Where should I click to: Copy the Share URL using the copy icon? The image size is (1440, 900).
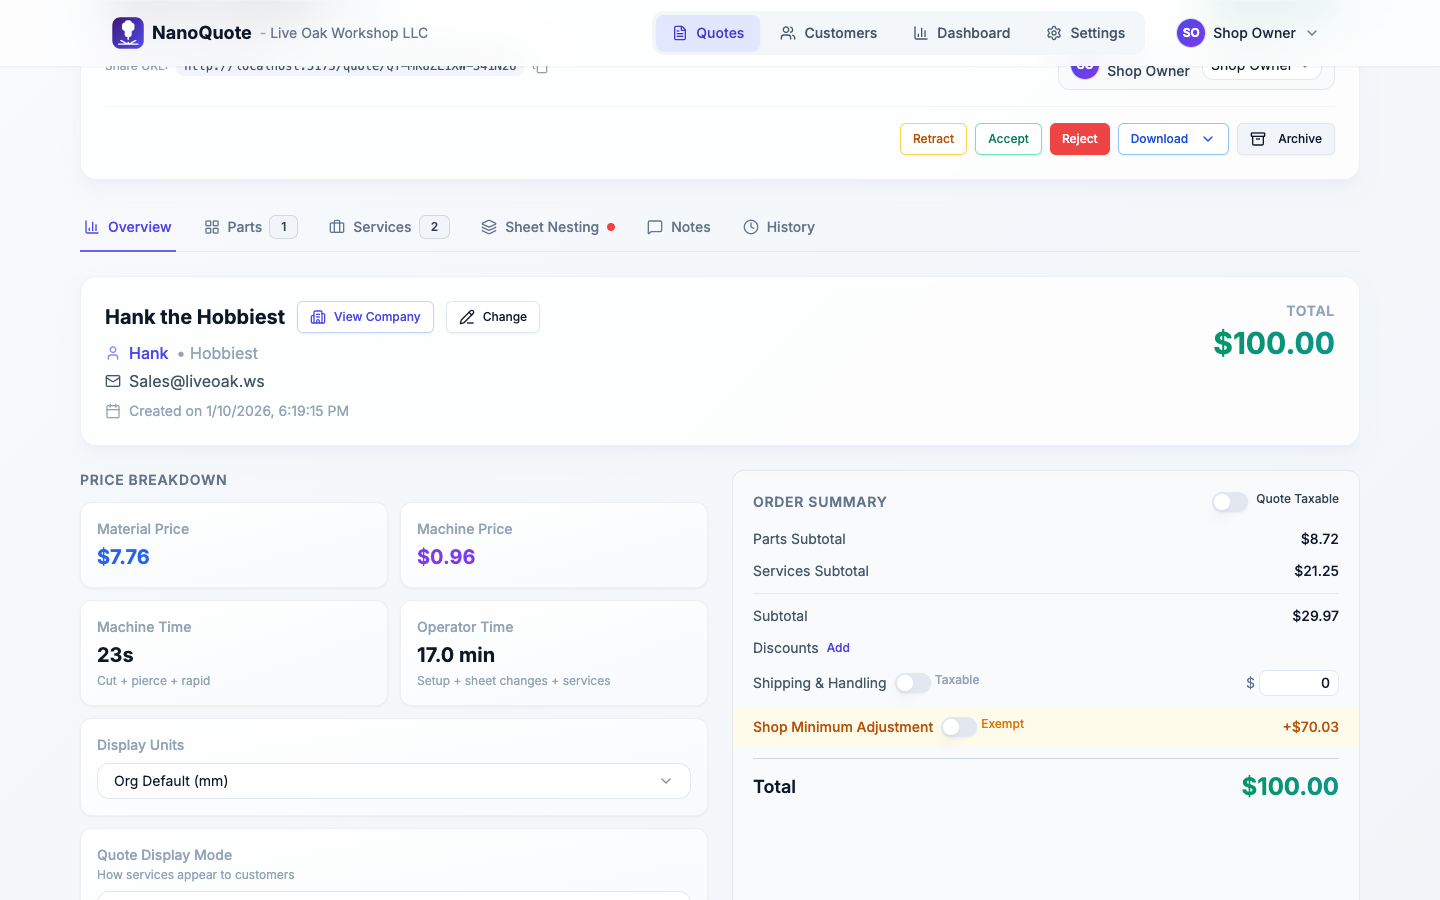pos(540,67)
